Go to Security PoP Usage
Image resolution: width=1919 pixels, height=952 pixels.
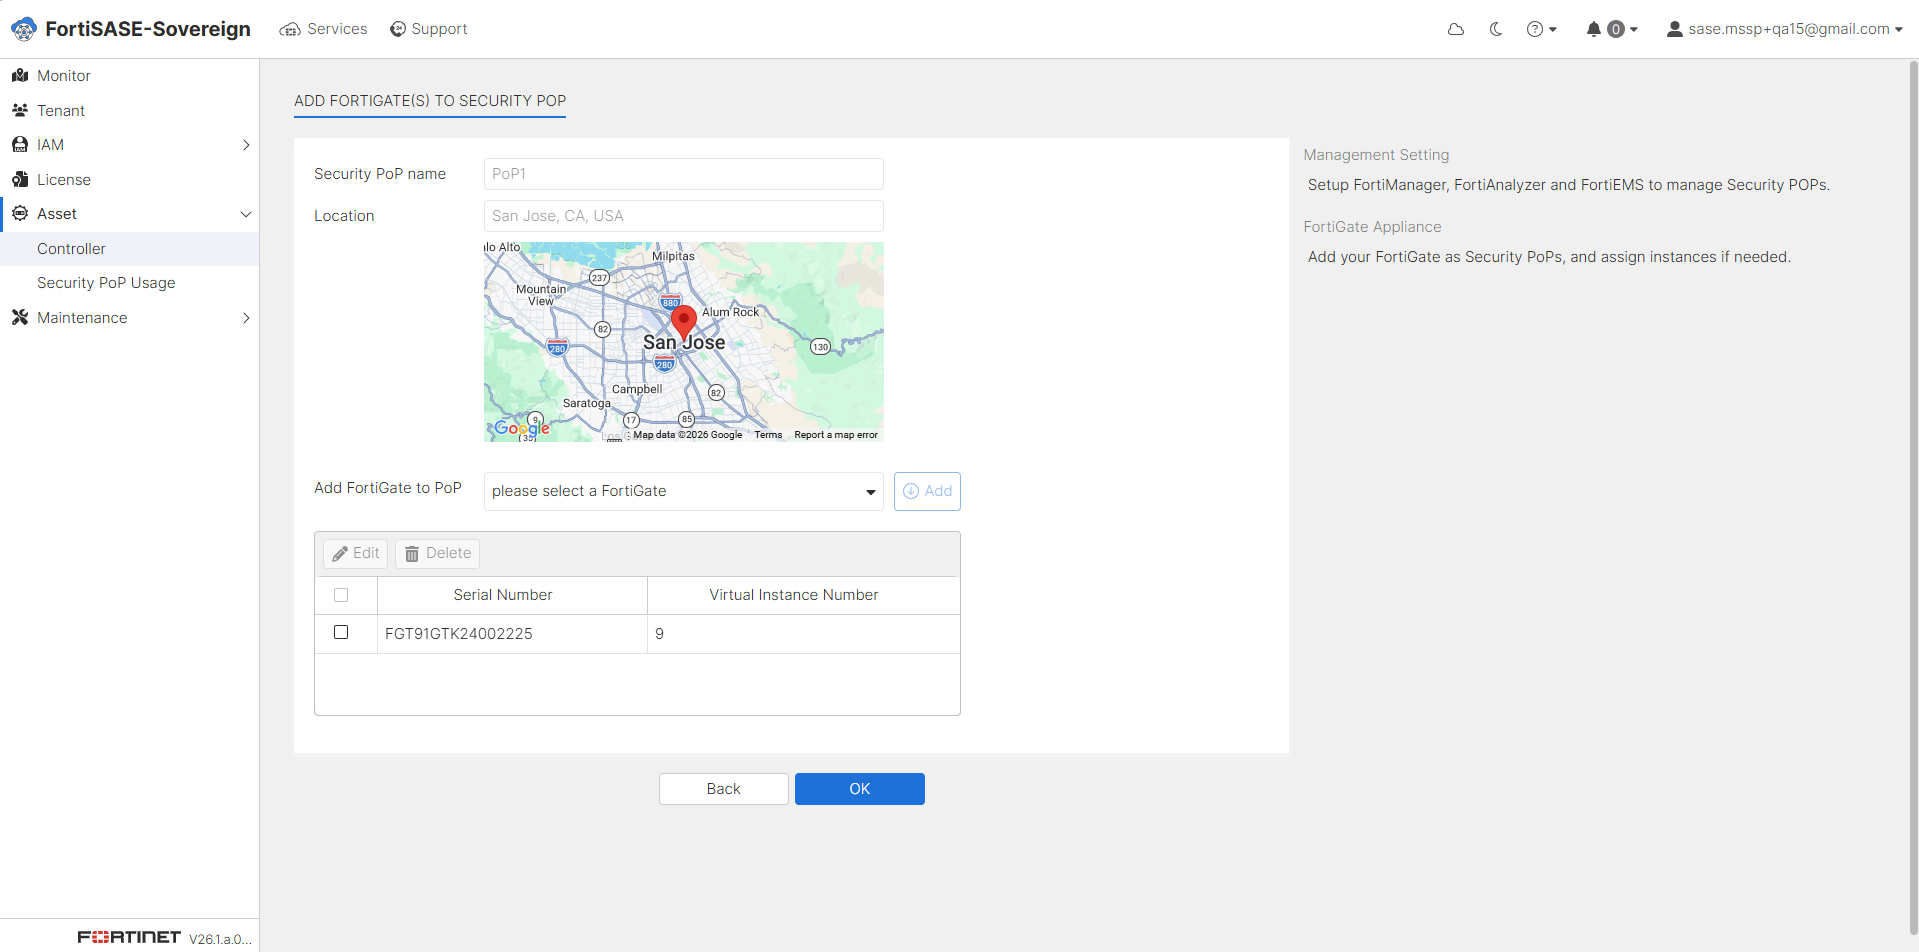[106, 283]
